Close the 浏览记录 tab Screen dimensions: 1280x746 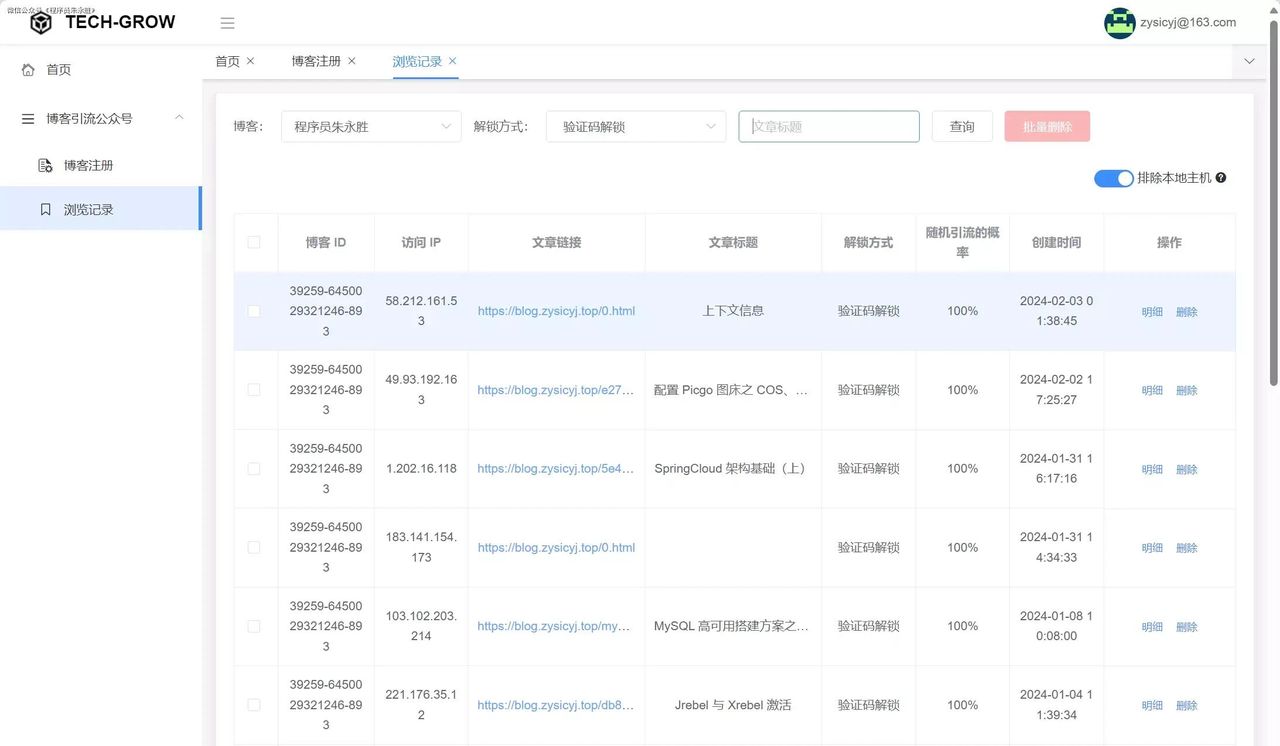coord(452,61)
